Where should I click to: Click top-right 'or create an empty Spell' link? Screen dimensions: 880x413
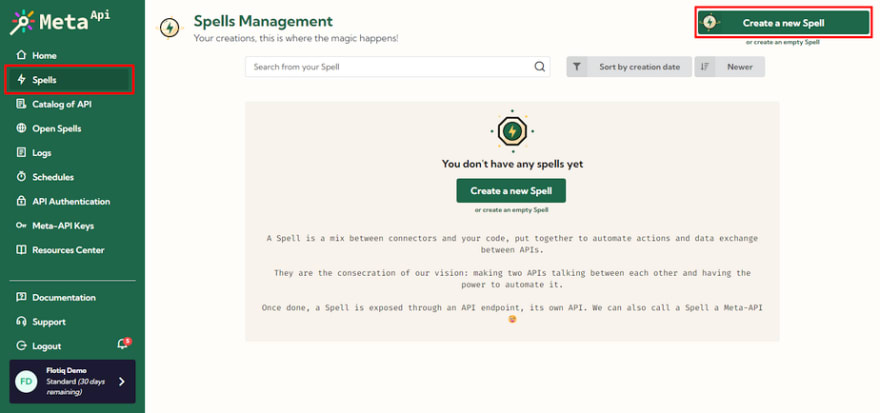783,42
